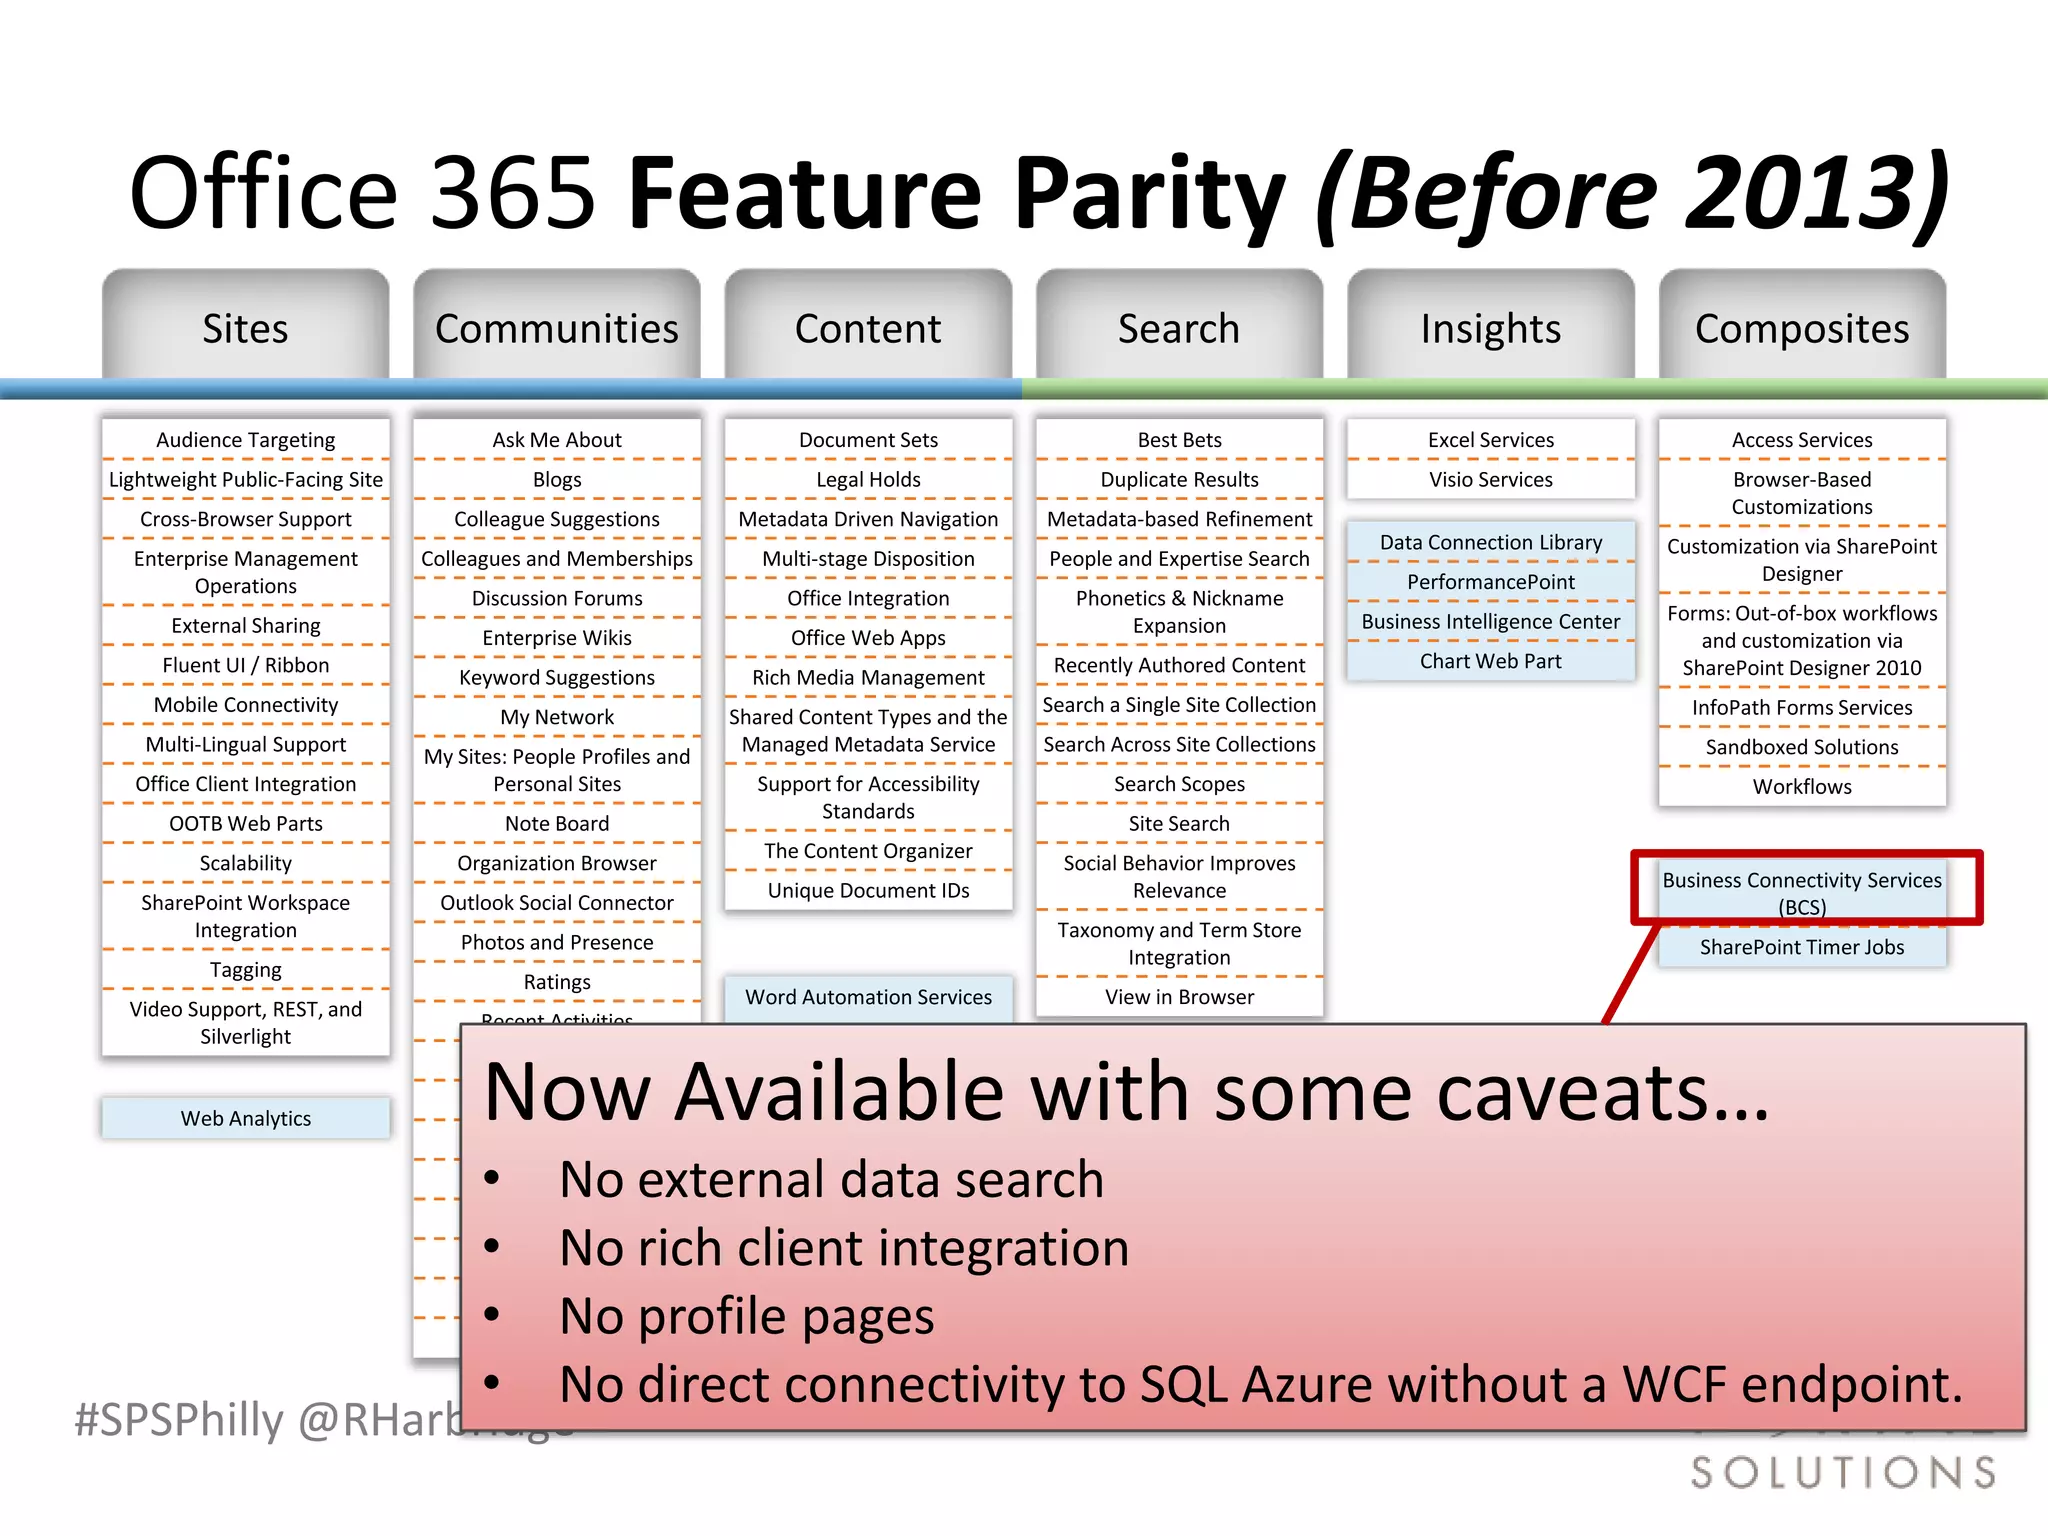Select External Sharing in Sites

pyautogui.click(x=245, y=626)
